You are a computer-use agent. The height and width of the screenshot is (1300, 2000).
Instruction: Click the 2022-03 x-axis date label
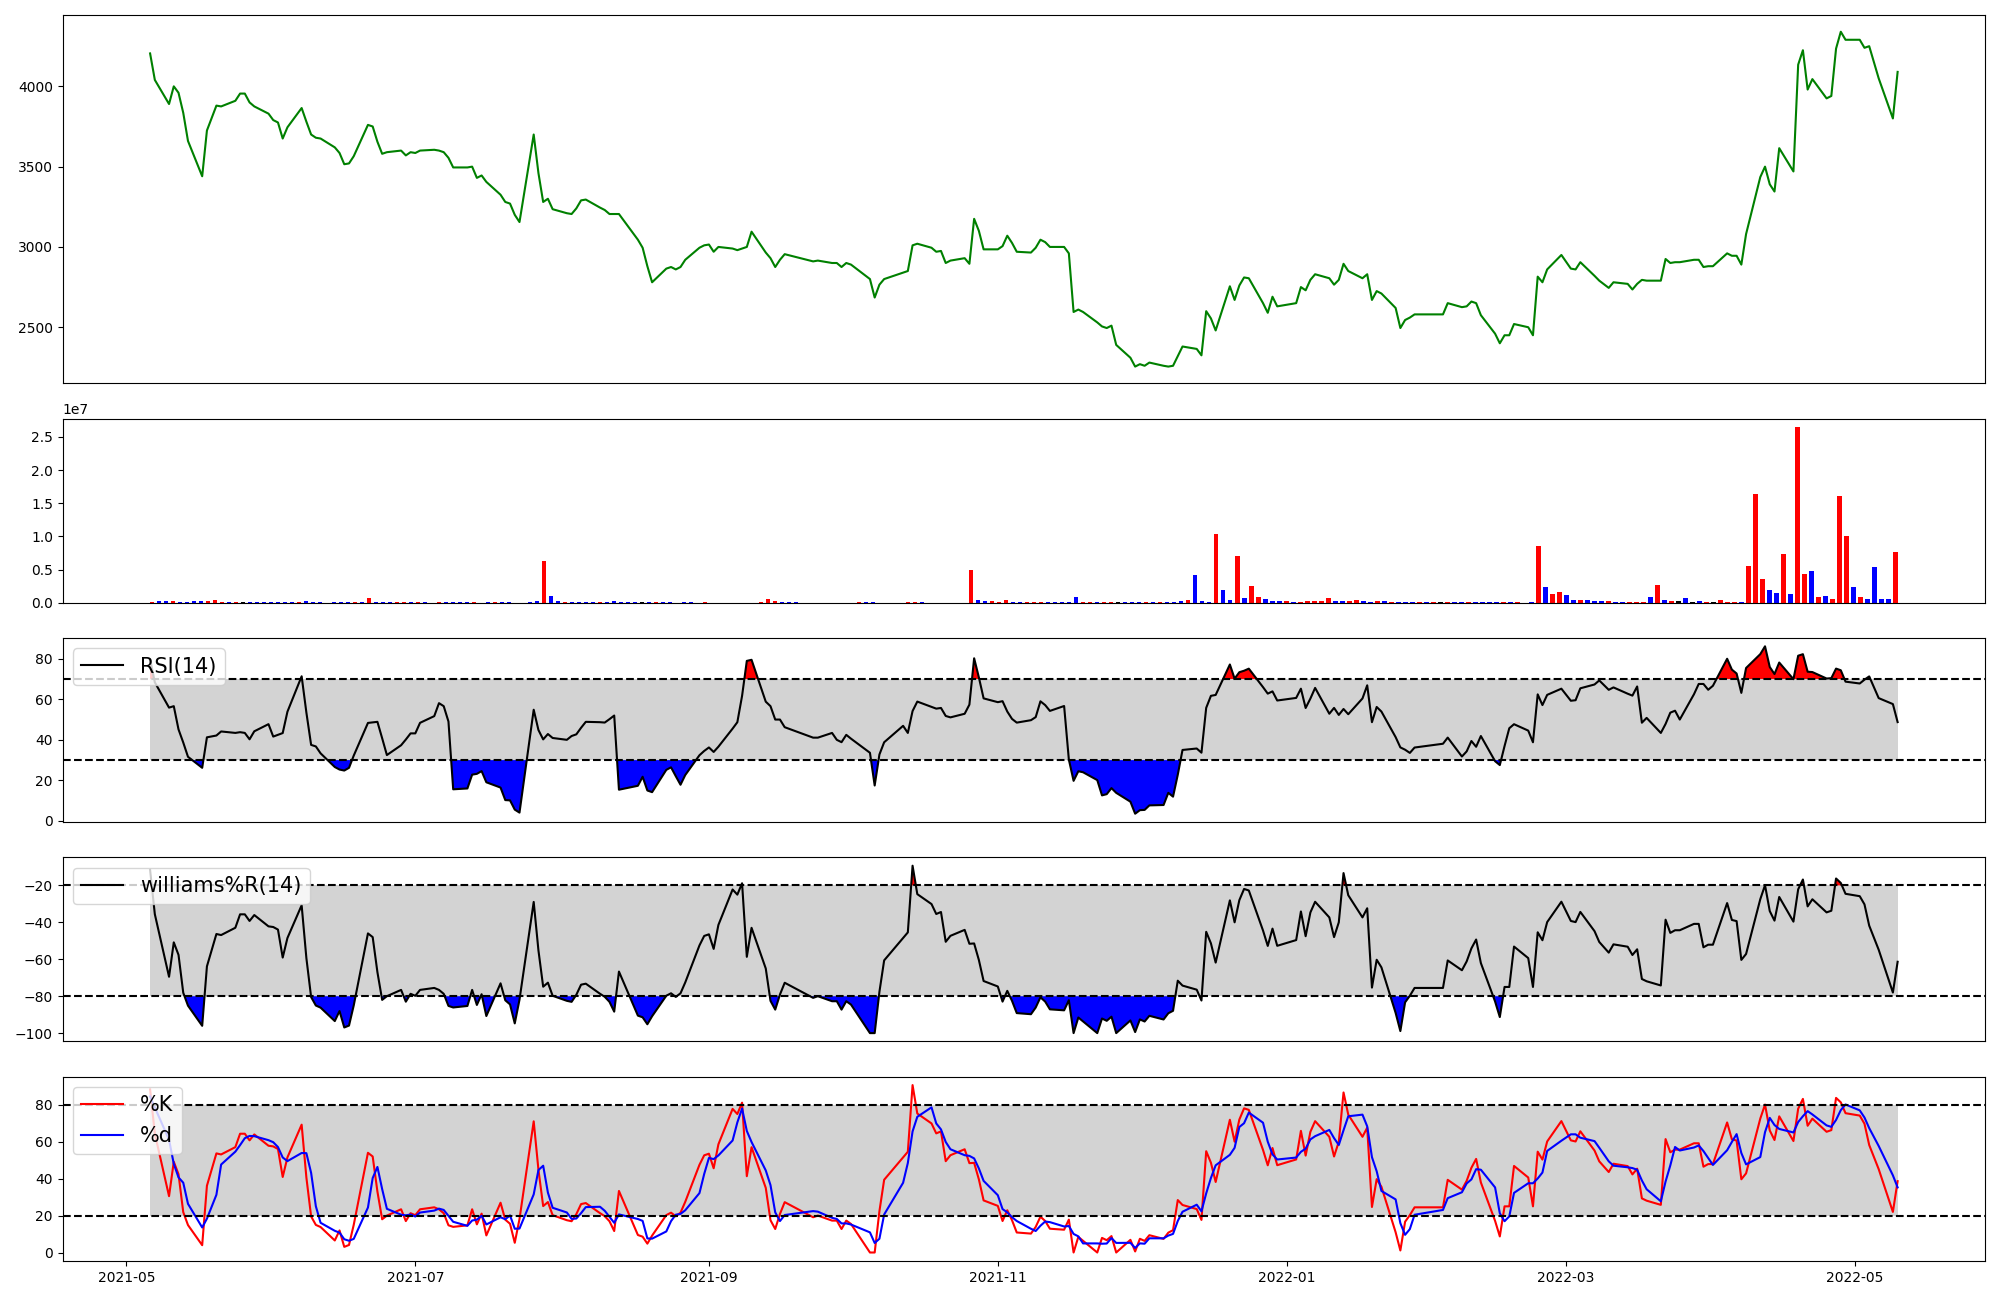(x=1565, y=1277)
